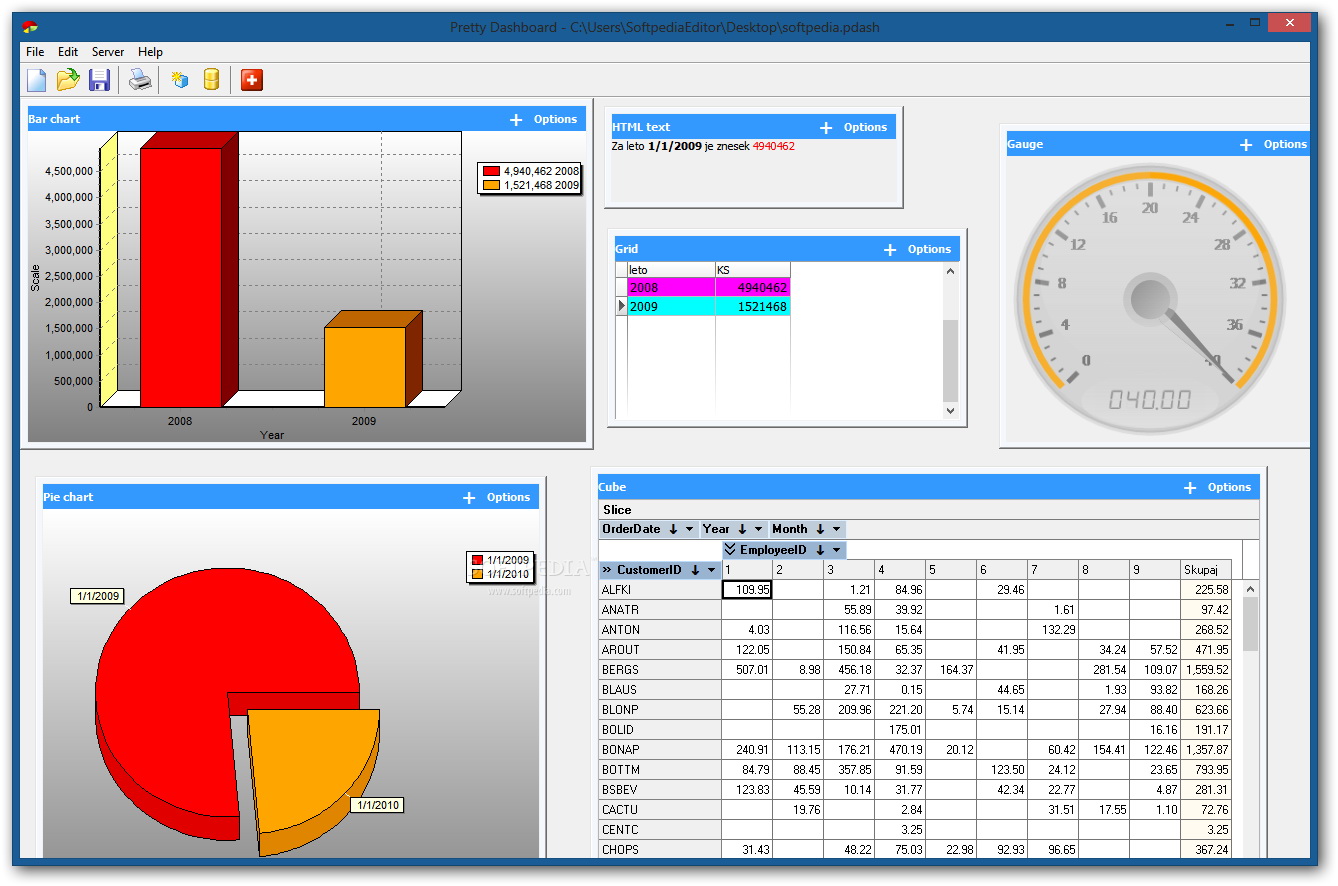Click the sort arrow on the Year field

(x=742, y=529)
